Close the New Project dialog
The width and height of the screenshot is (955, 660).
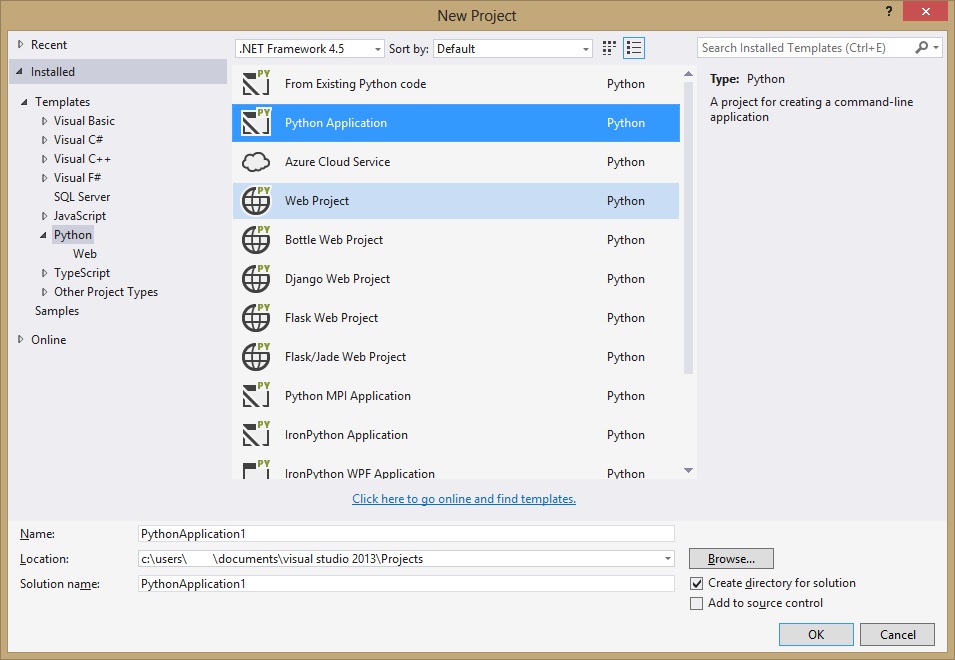pyautogui.click(x=925, y=11)
